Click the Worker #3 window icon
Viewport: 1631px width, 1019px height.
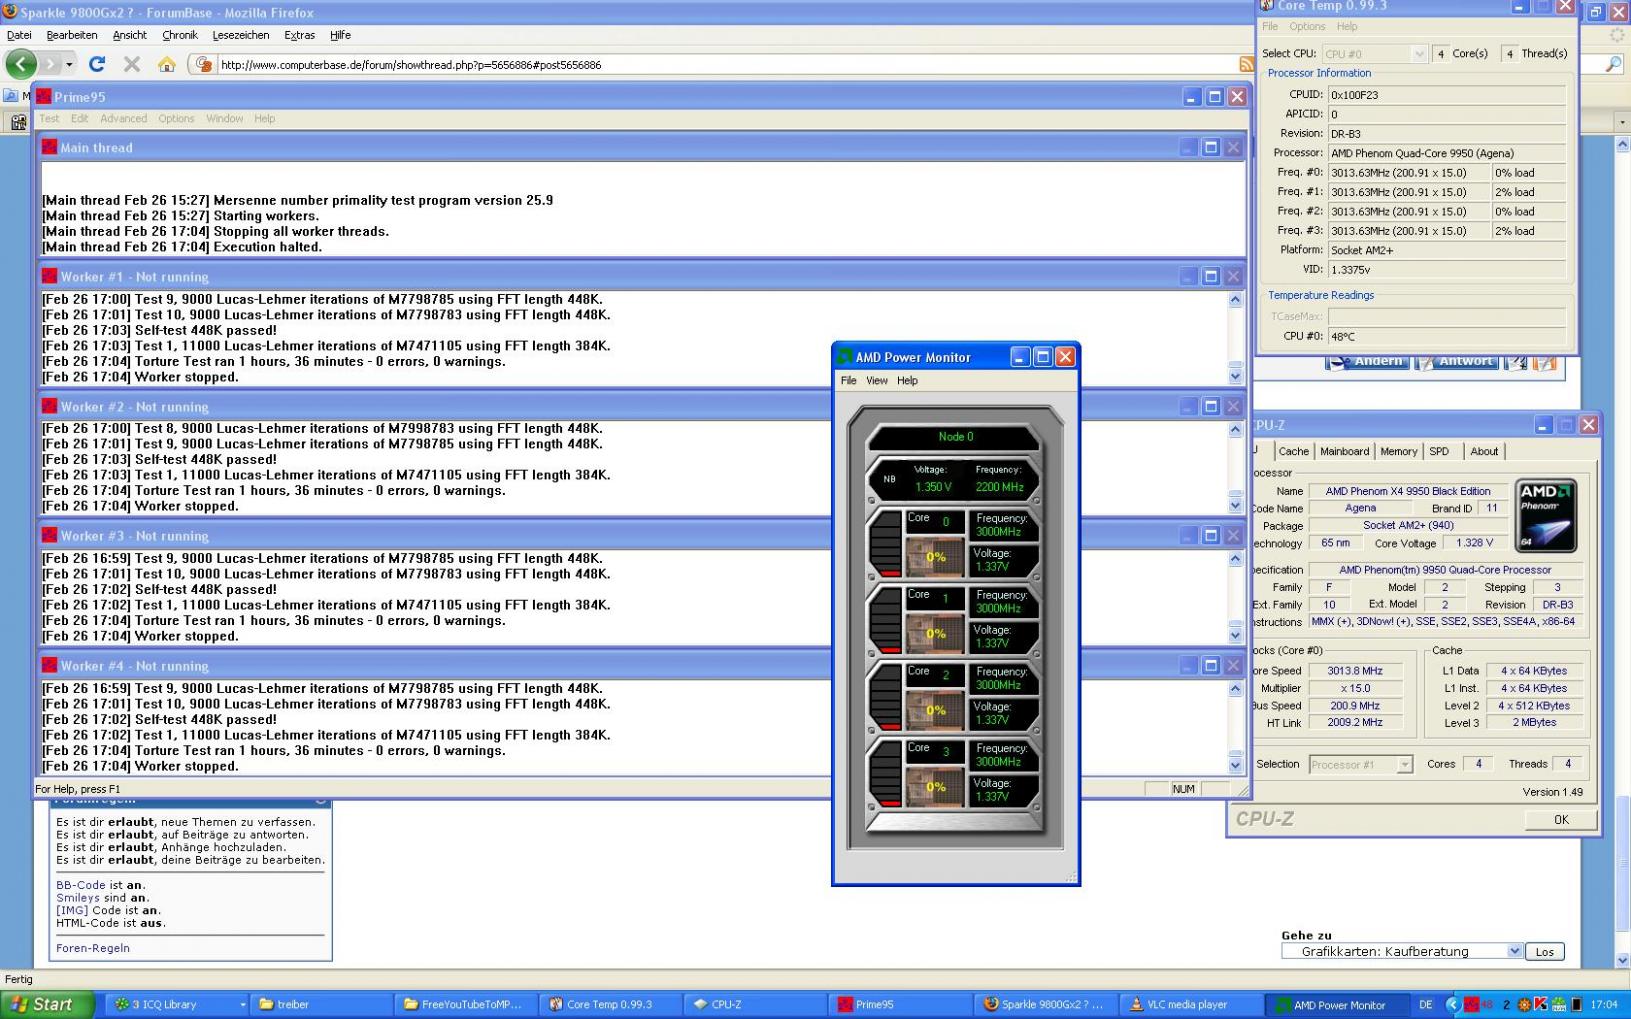click(49, 535)
